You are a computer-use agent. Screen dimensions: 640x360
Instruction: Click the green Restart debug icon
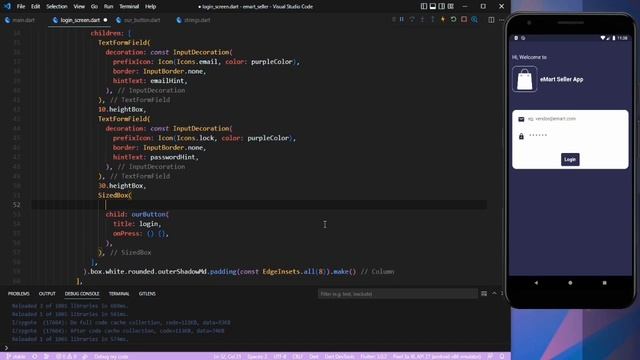453,20
